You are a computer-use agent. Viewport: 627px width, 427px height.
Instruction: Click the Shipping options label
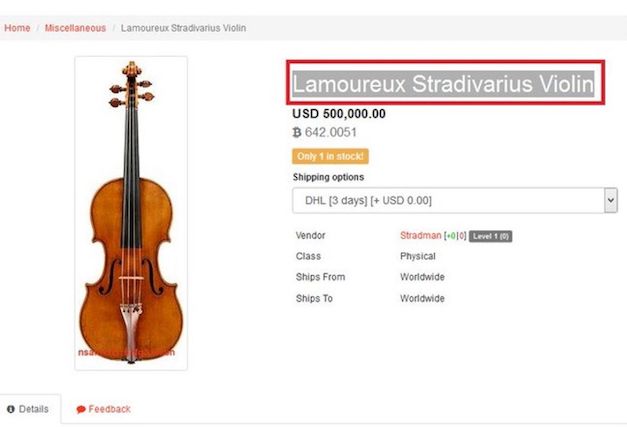point(328,177)
